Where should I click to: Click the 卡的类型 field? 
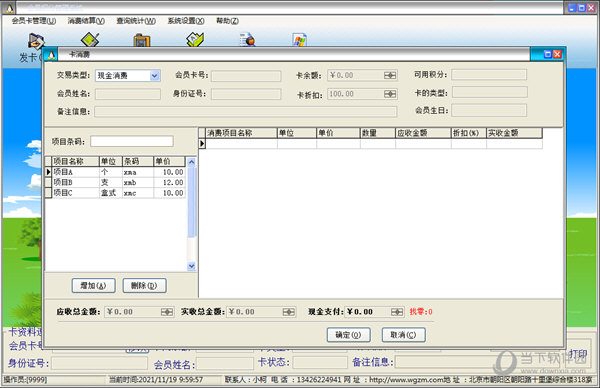pos(490,92)
